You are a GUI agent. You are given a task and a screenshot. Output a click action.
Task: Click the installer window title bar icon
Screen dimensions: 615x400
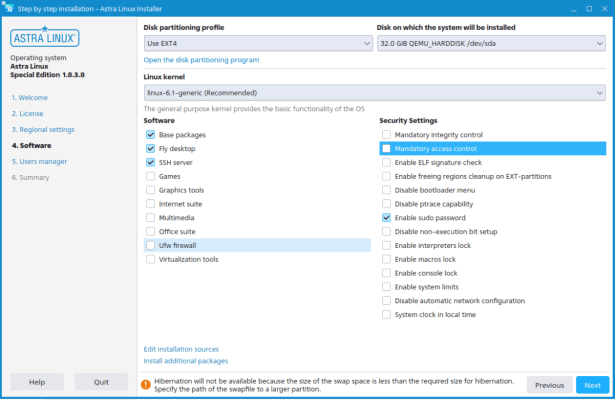point(8,7)
